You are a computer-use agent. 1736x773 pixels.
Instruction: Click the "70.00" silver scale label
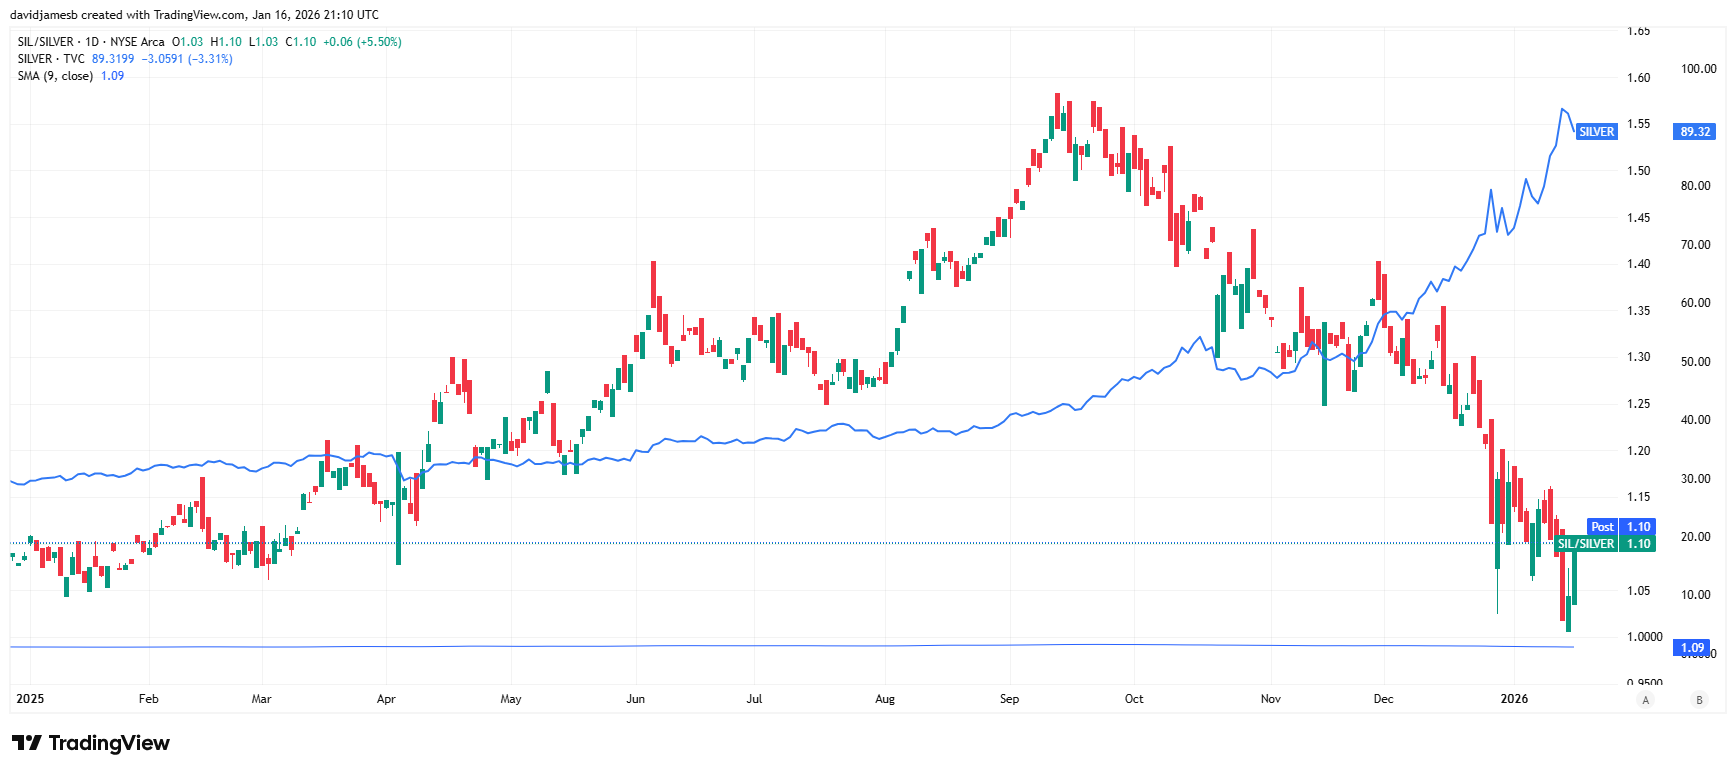click(x=1695, y=245)
